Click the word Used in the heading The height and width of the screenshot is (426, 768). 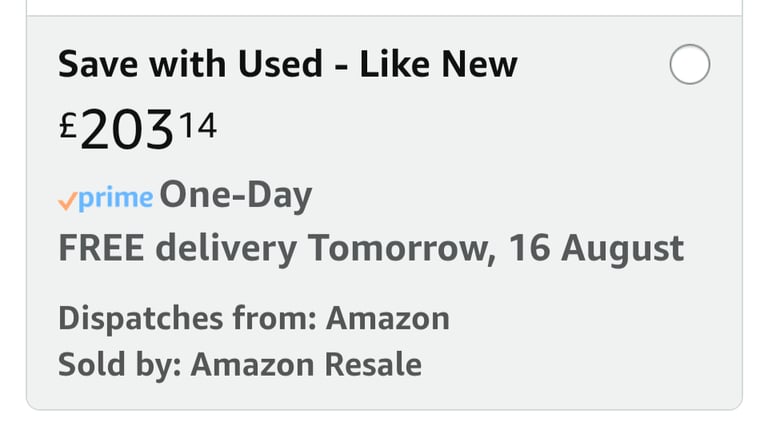[x=280, y=64]
